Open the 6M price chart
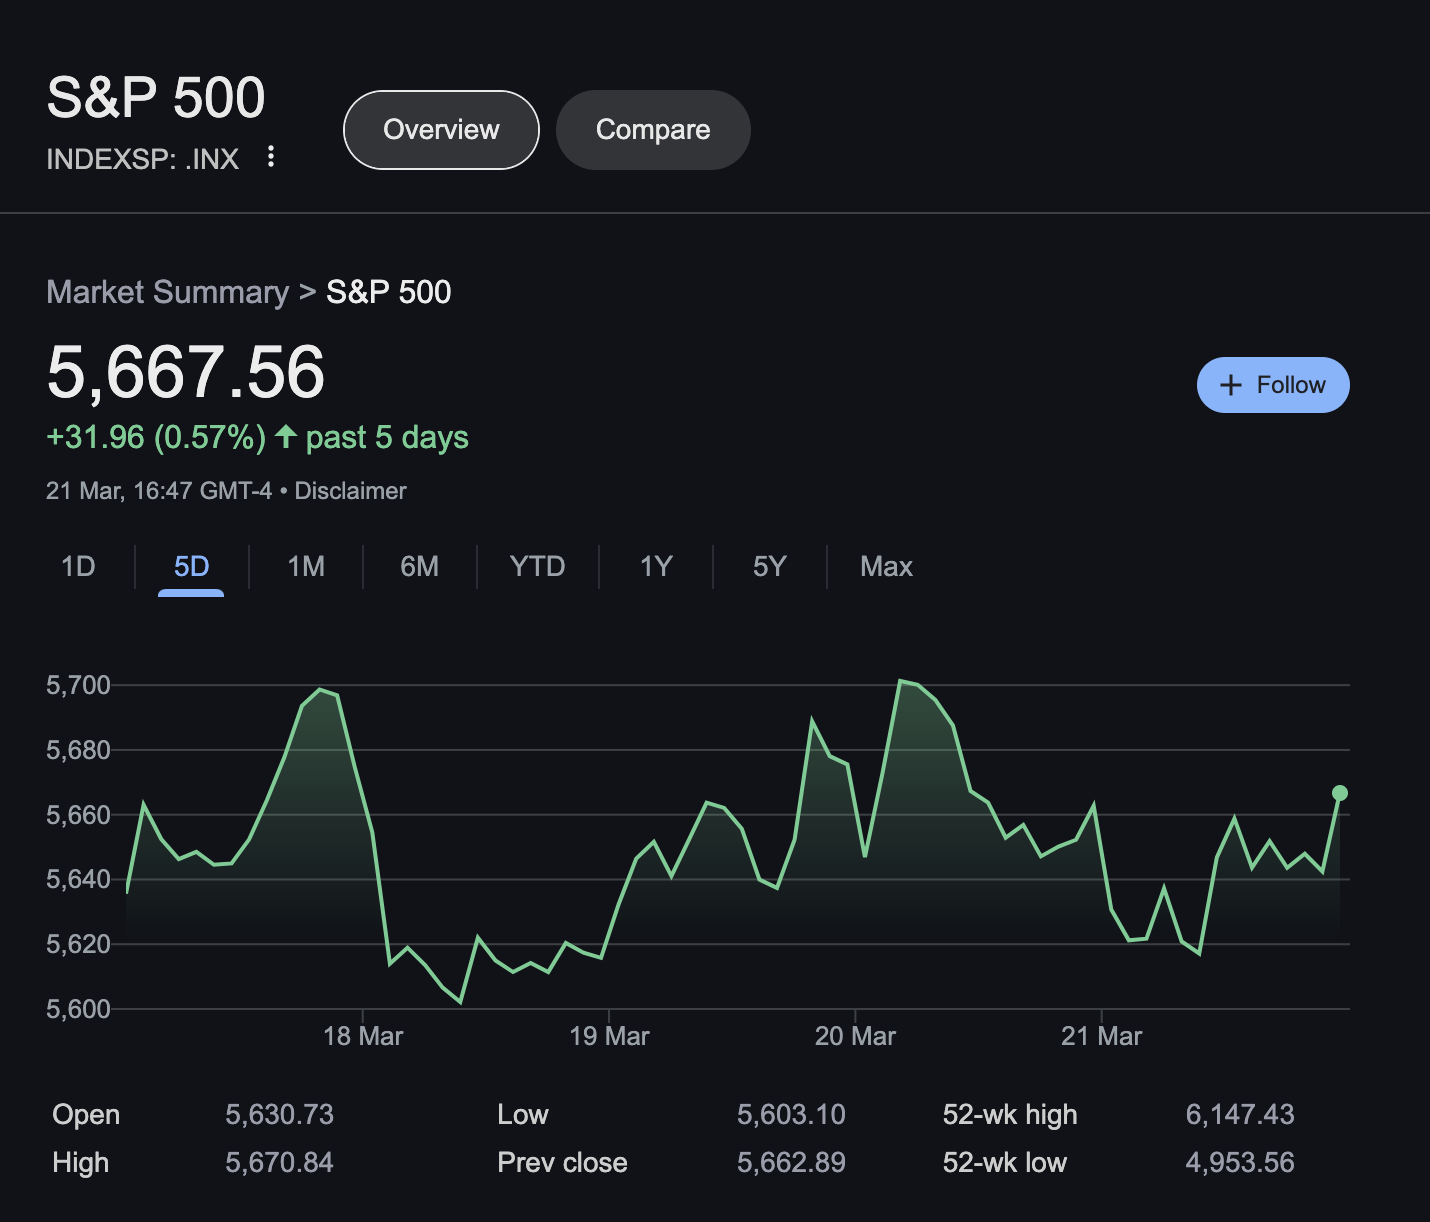Viewport: 1430px width, 1222px height. point(419,566)
